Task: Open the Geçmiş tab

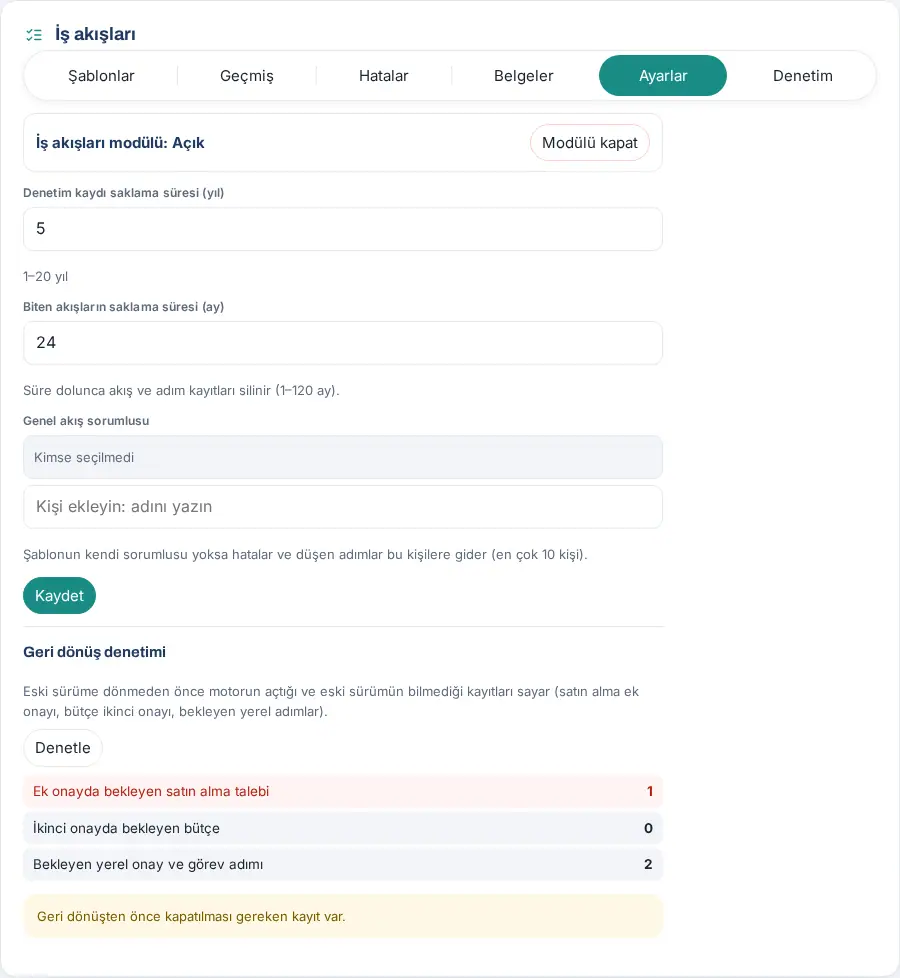Action: tap(247, 76)
